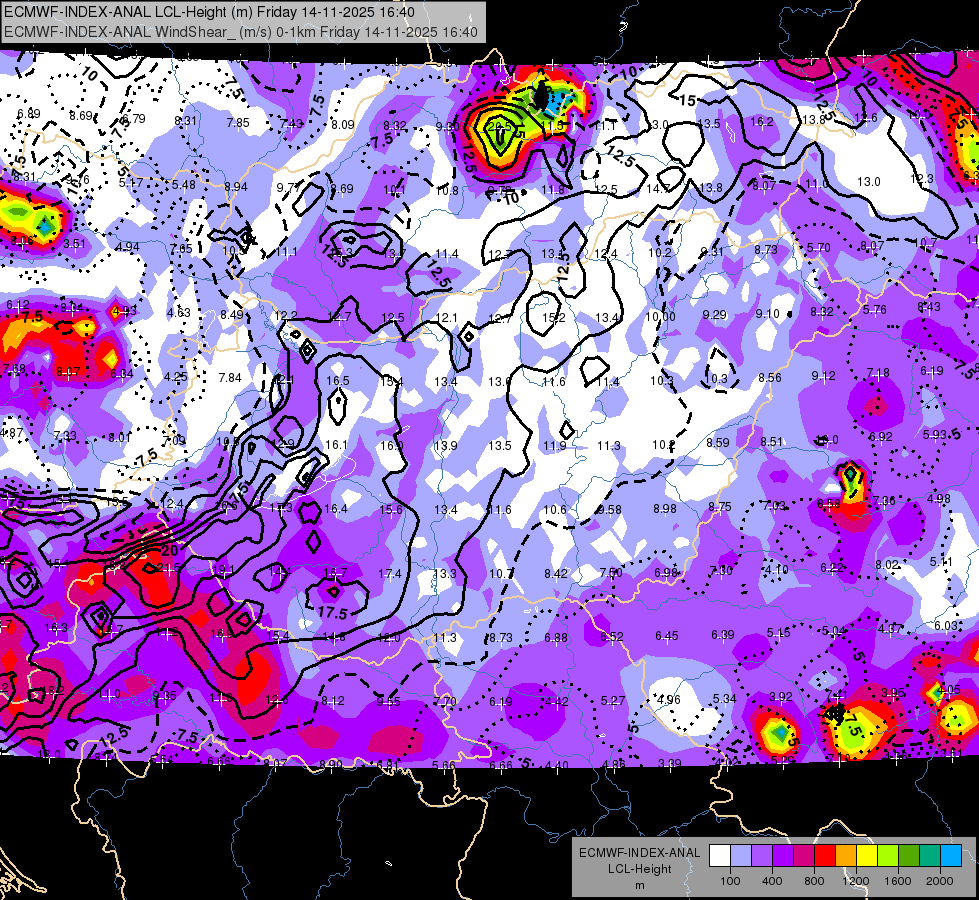Viewport: 979px width, 900px height.
Task: Click the map value 9.29
Action: 714,315
